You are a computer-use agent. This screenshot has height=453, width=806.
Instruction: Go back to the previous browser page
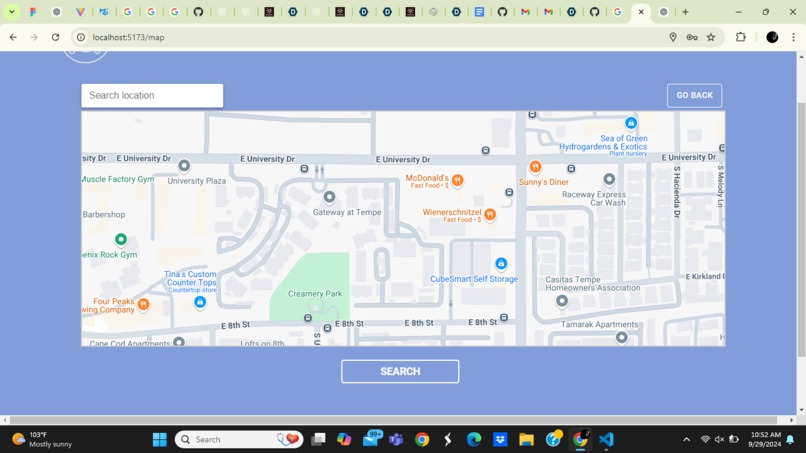13,37
